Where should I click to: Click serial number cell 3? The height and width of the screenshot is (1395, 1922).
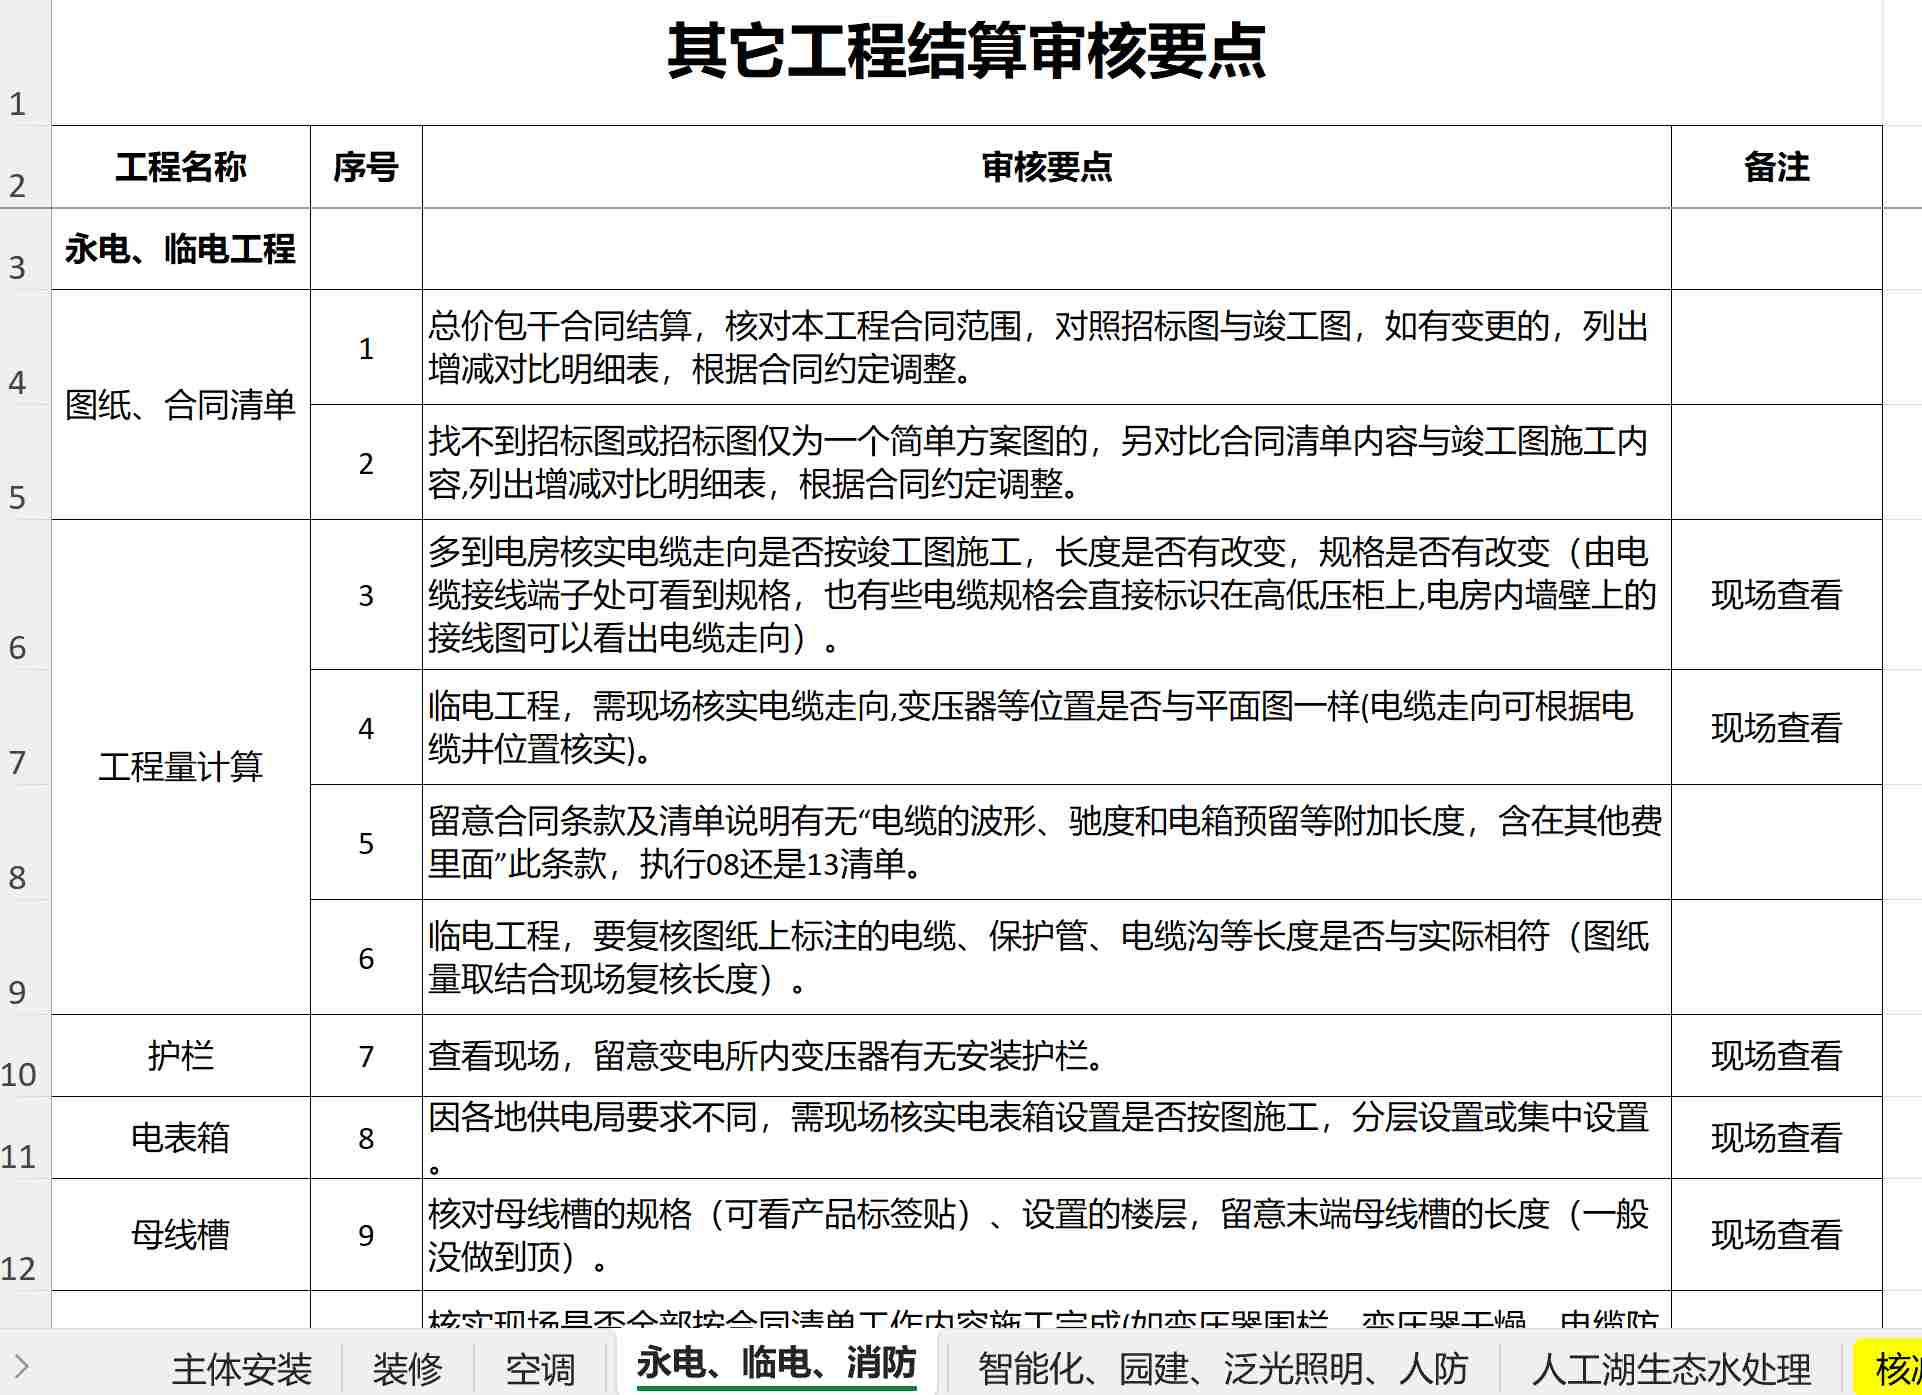tap(366, 595)
